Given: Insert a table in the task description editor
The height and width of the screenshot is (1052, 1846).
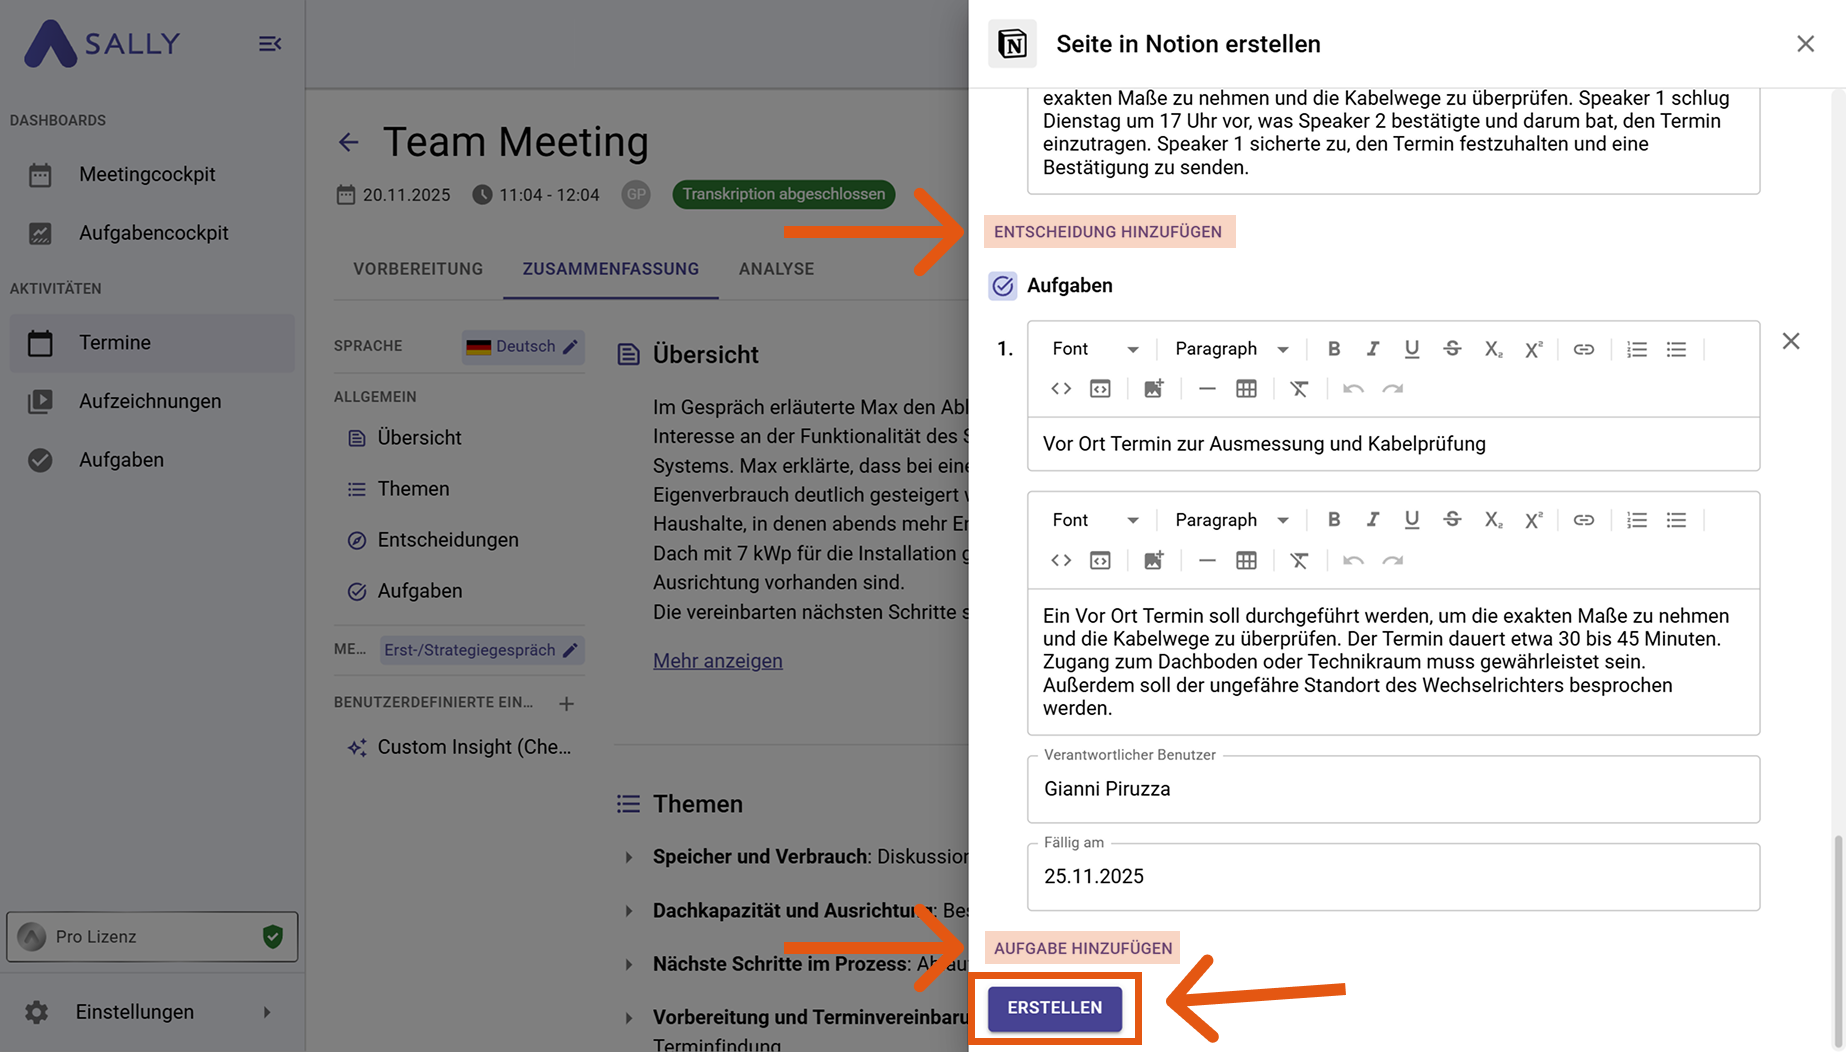Looking at the screenshot, I should [1246, 560].
